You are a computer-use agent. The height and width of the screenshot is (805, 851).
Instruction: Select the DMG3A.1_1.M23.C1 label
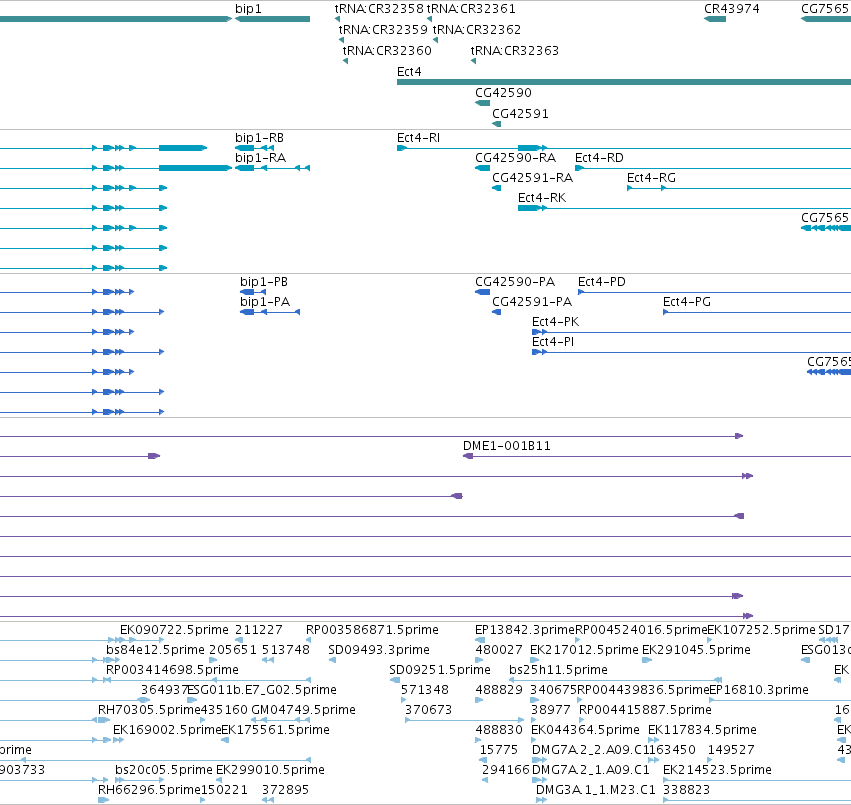595,790
